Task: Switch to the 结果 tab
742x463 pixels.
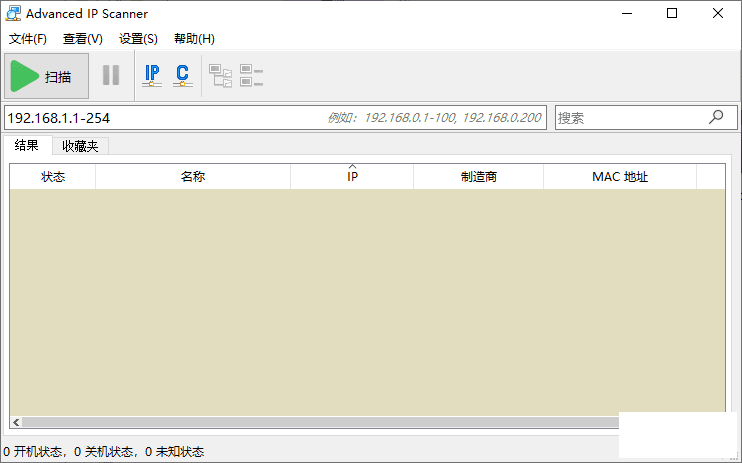Action: pyautogui.click(x=27, y=145)
